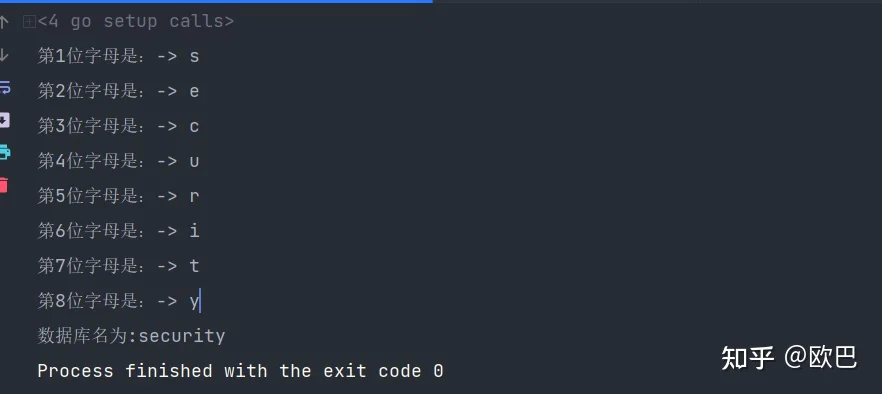Click the fifth letter output line r

tap(118, 195)
